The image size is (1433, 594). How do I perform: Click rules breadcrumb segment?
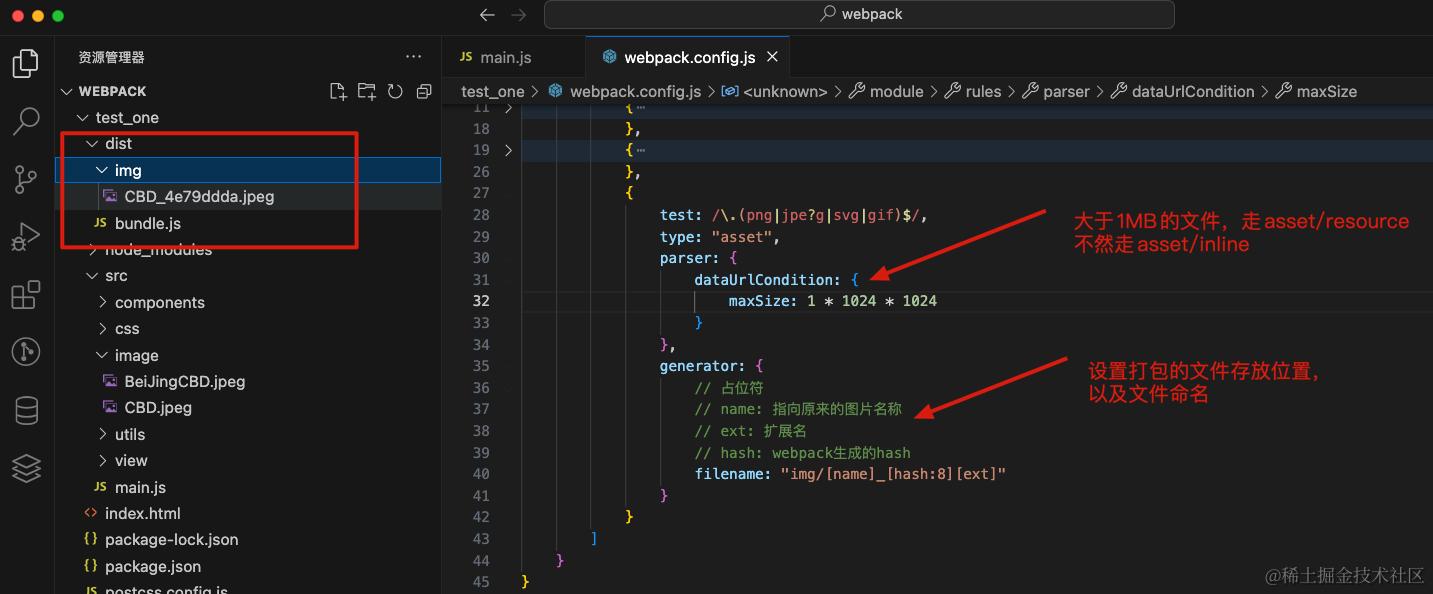pos(983,91)
